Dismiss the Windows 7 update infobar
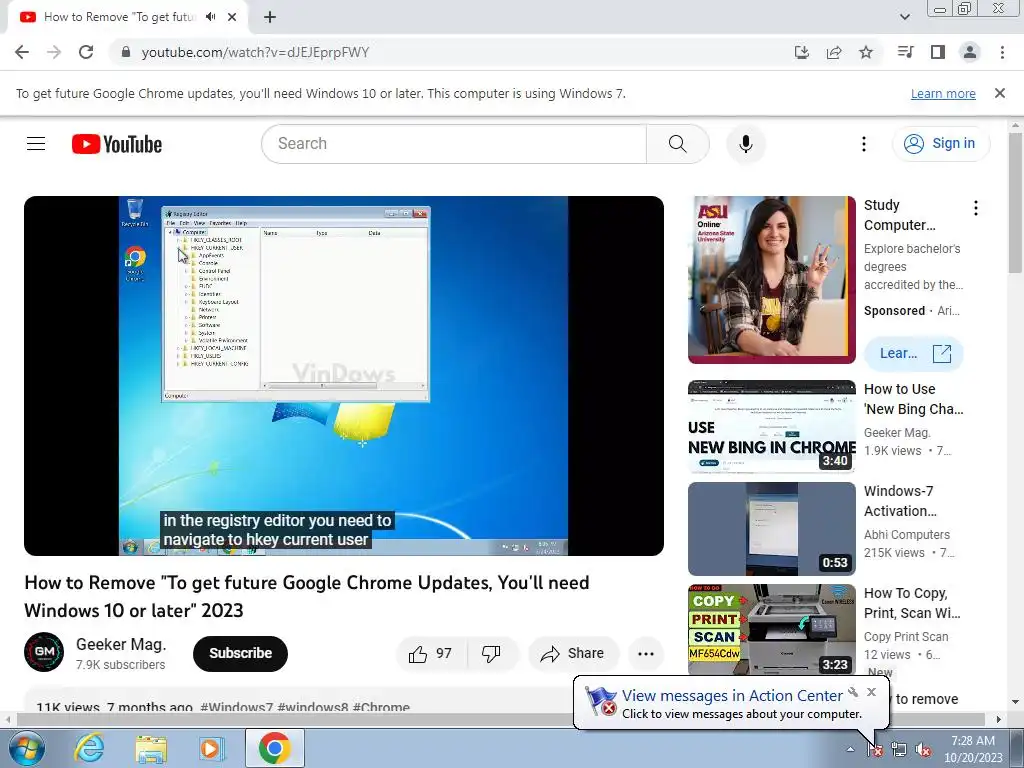 point(999,93)
